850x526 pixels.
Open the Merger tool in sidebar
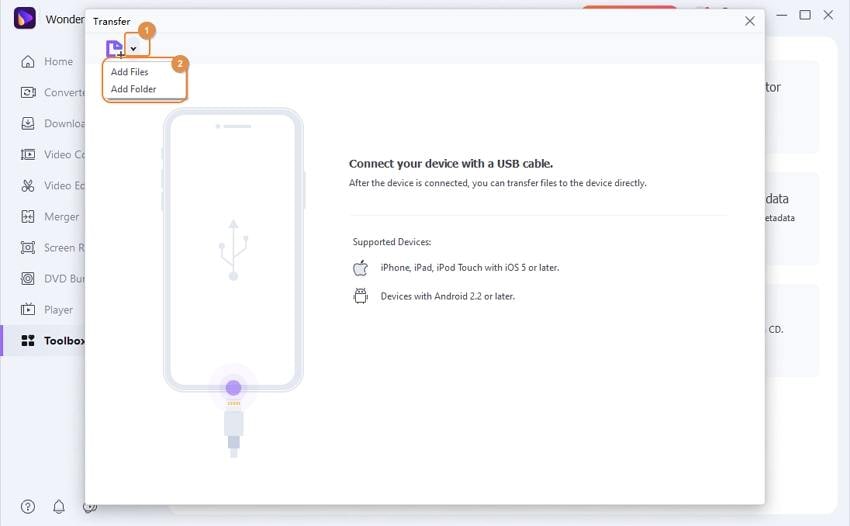coord(60,217)
